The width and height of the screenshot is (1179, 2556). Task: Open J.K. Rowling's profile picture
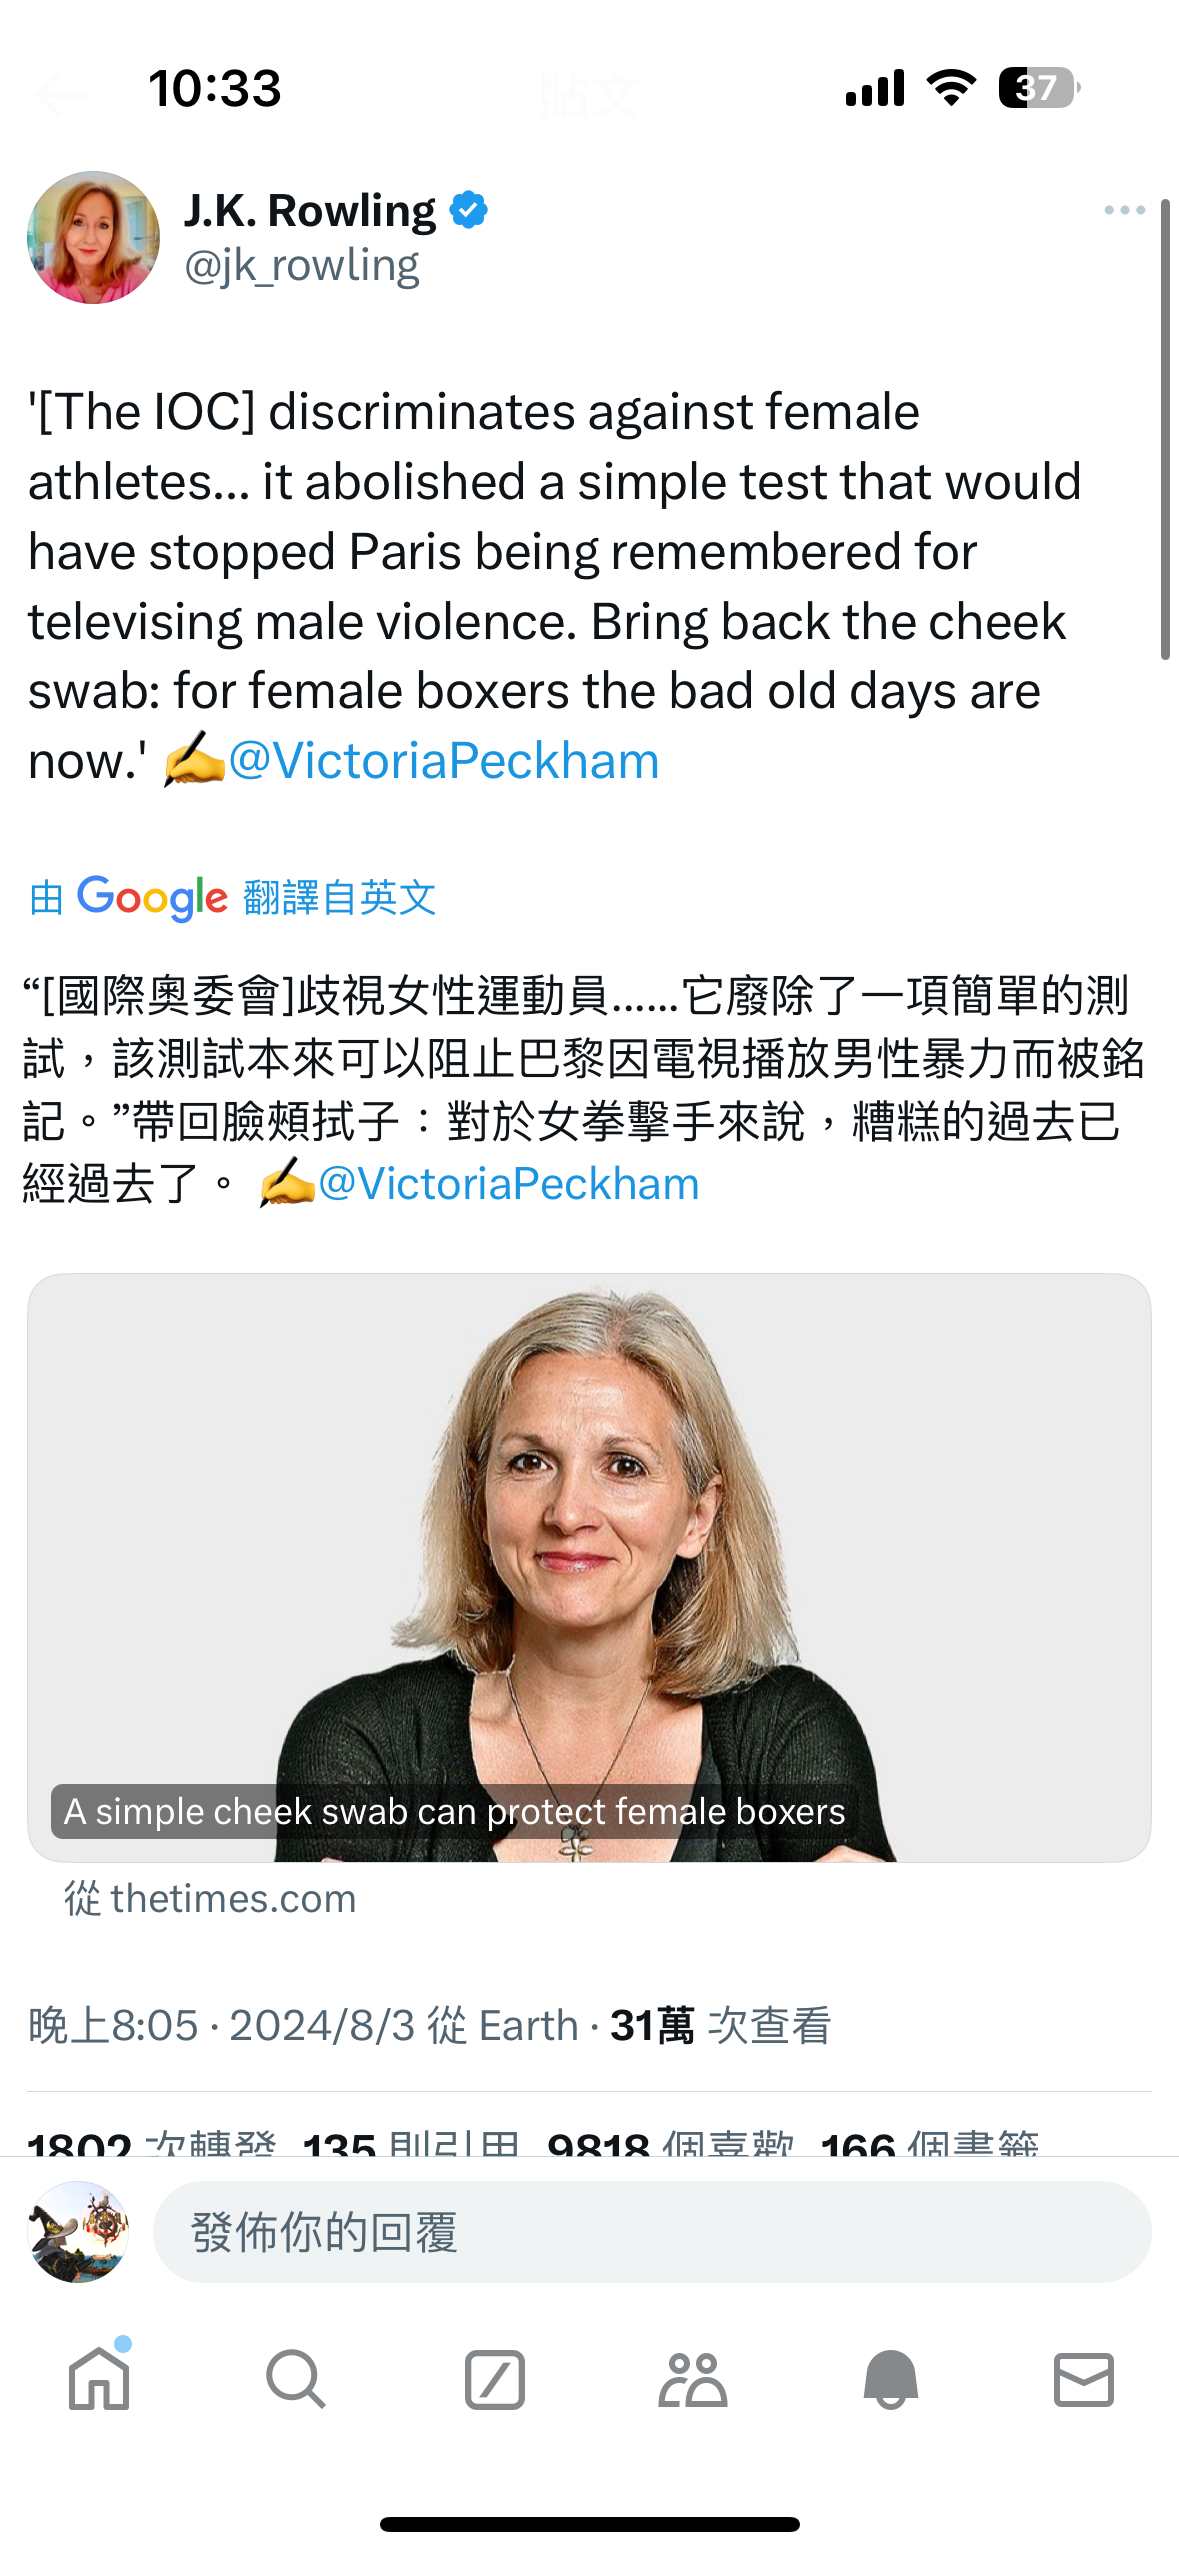click(93, 237)
